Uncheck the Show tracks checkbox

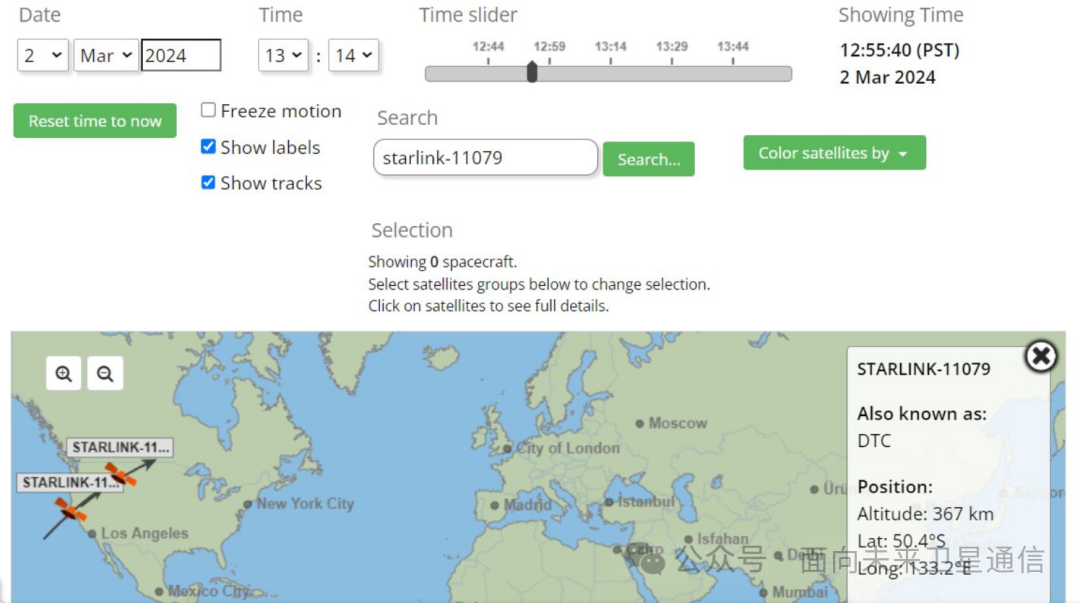pyautogui.click(x=208, y=182)
